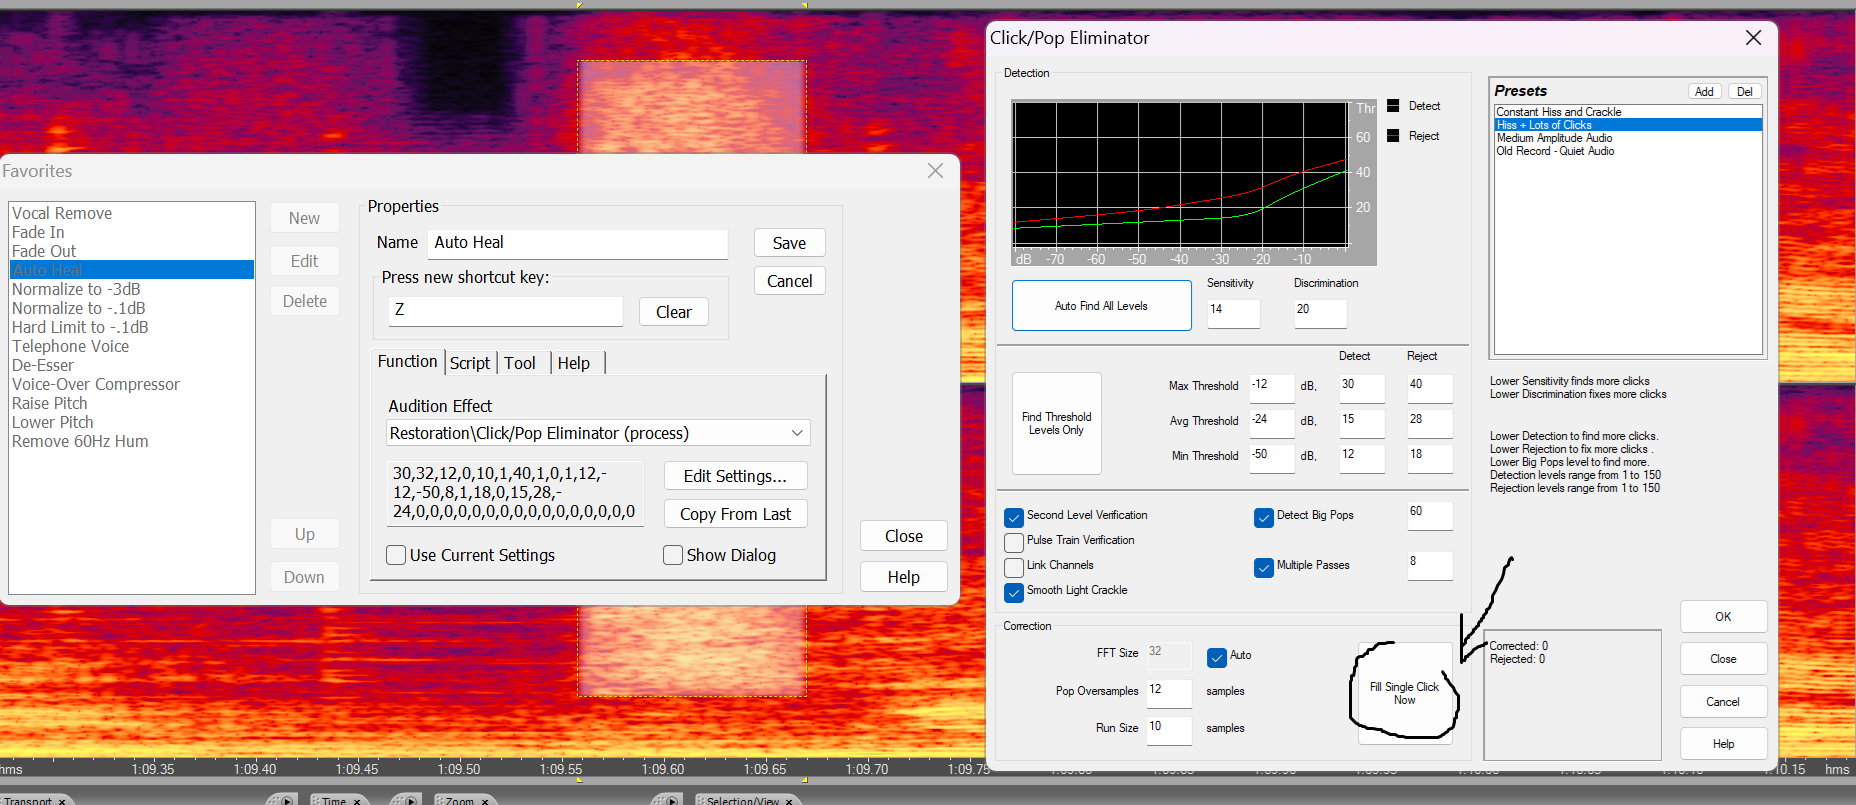Image resolution: width=1856 pixels, height=805 pixels.
Task: Open the Script tab in Favorites
Action: coord(470,363)
